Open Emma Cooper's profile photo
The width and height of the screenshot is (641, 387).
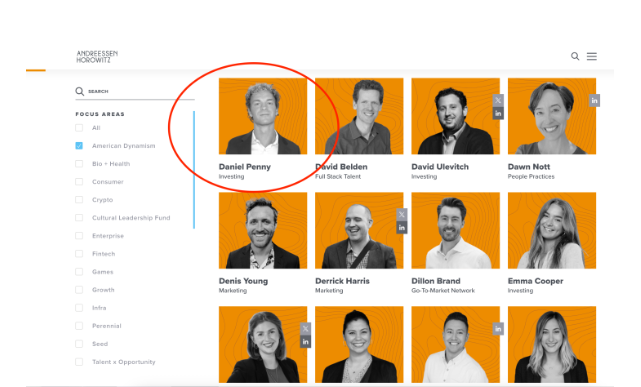coord(552,230)
